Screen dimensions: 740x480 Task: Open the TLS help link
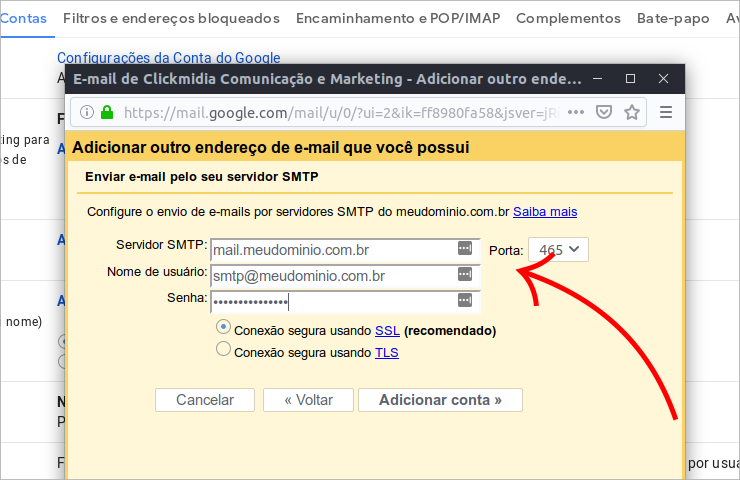387,353
